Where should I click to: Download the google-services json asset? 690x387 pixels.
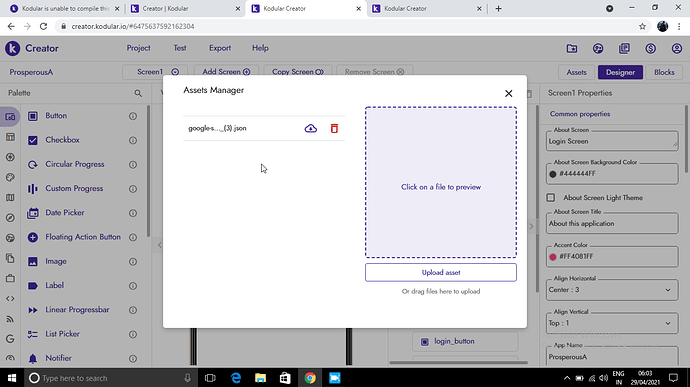(x=311, y=128)
